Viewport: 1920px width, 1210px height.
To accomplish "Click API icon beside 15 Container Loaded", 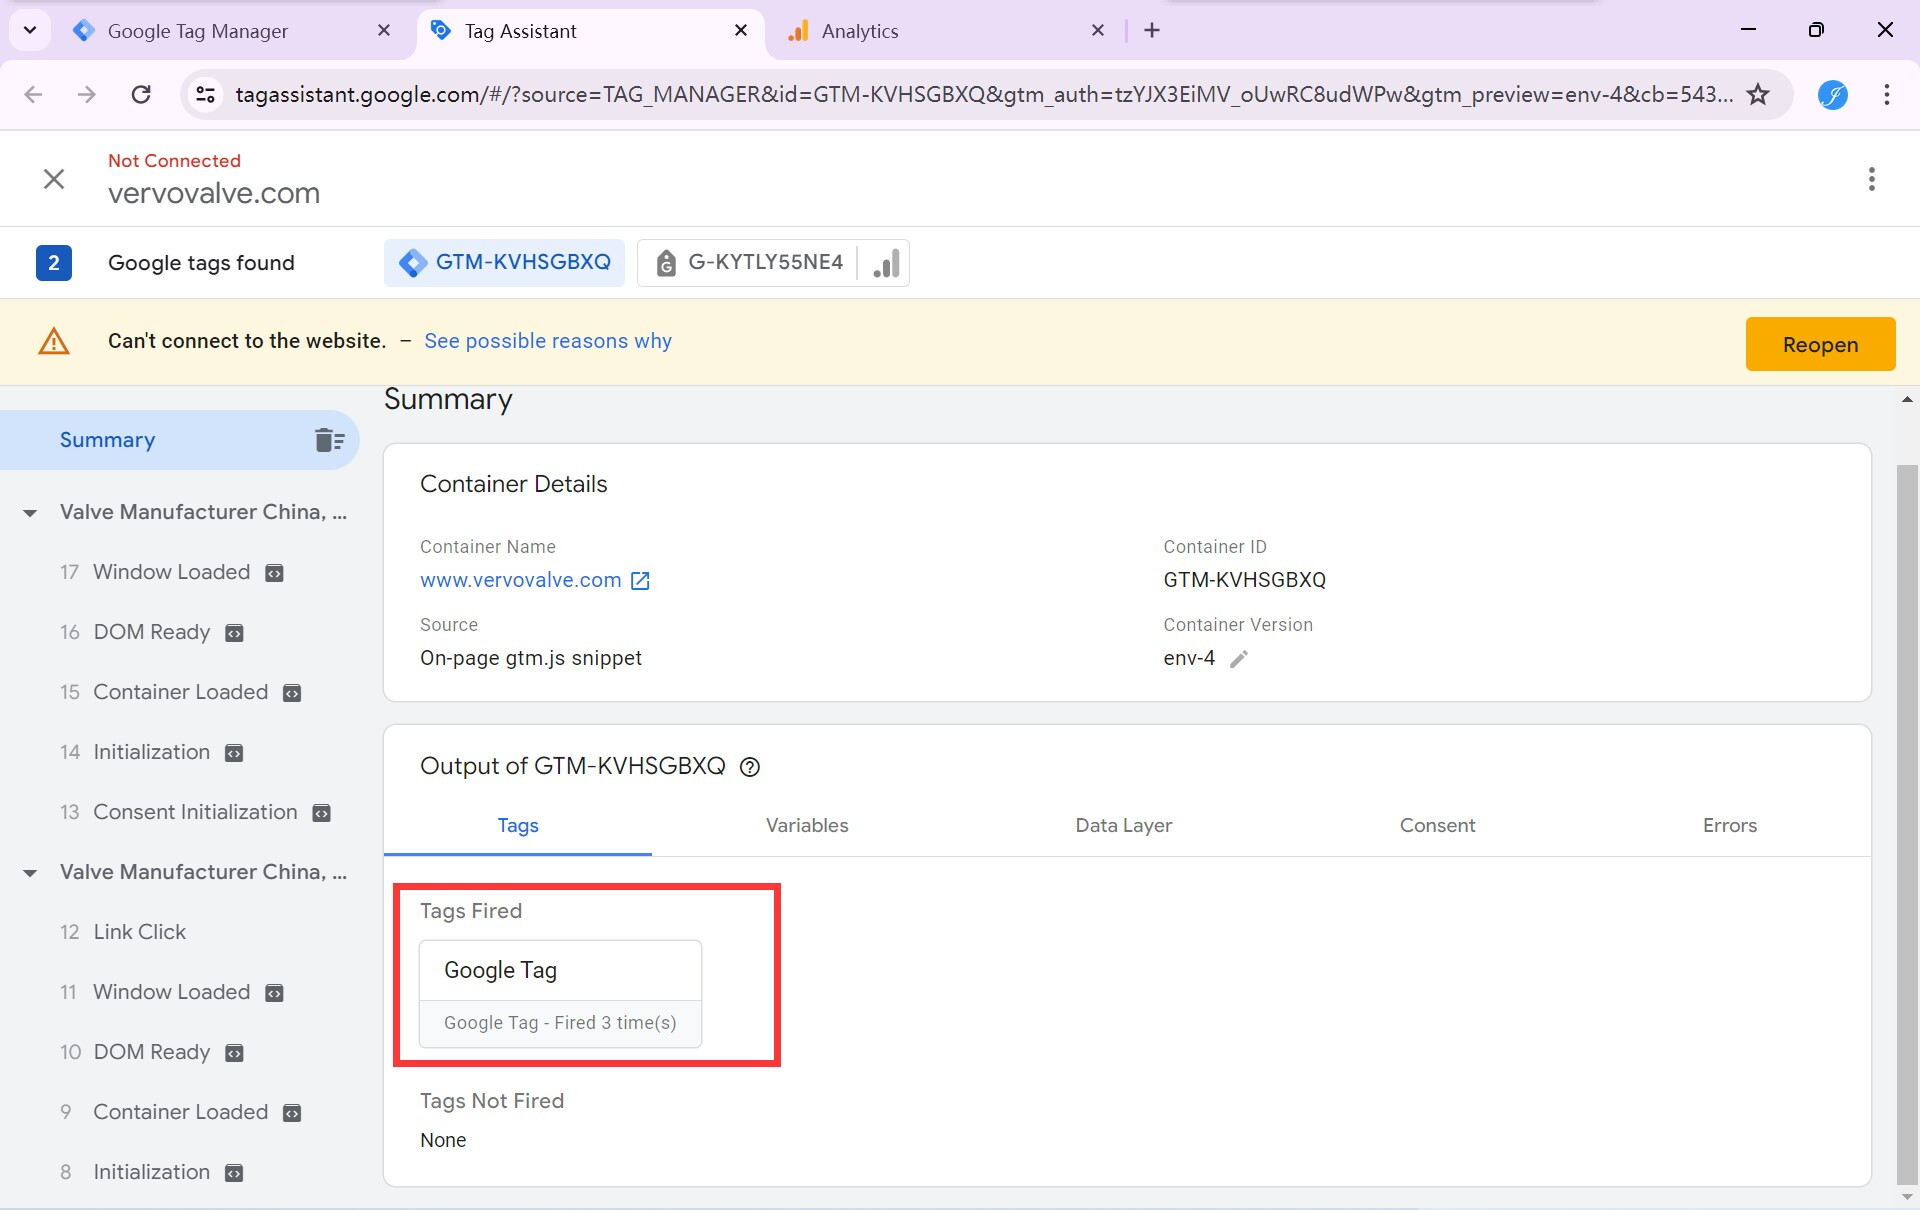I will point(292,693).
